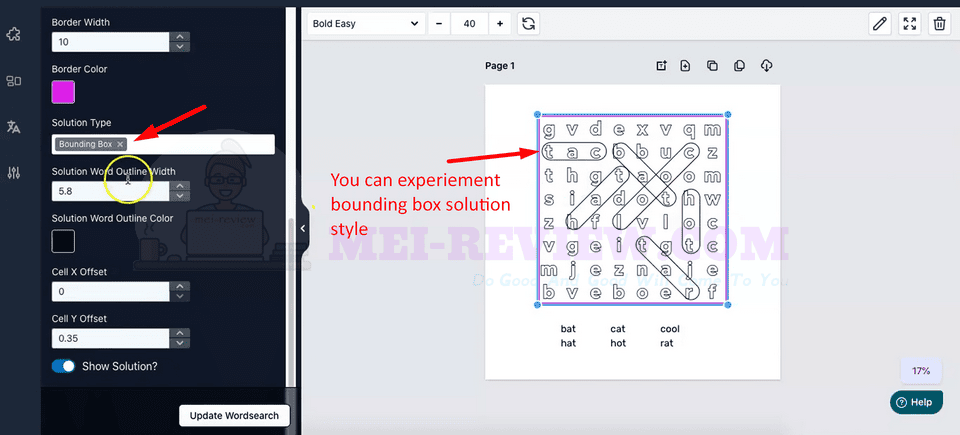
Task: Open the Solution Type selector
Action: click(163, 144)
